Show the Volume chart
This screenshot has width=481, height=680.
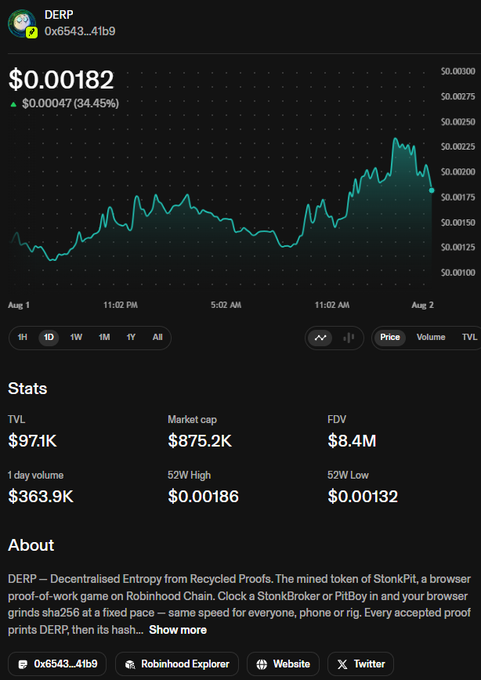pyautogui.click(x=431, y=337)
